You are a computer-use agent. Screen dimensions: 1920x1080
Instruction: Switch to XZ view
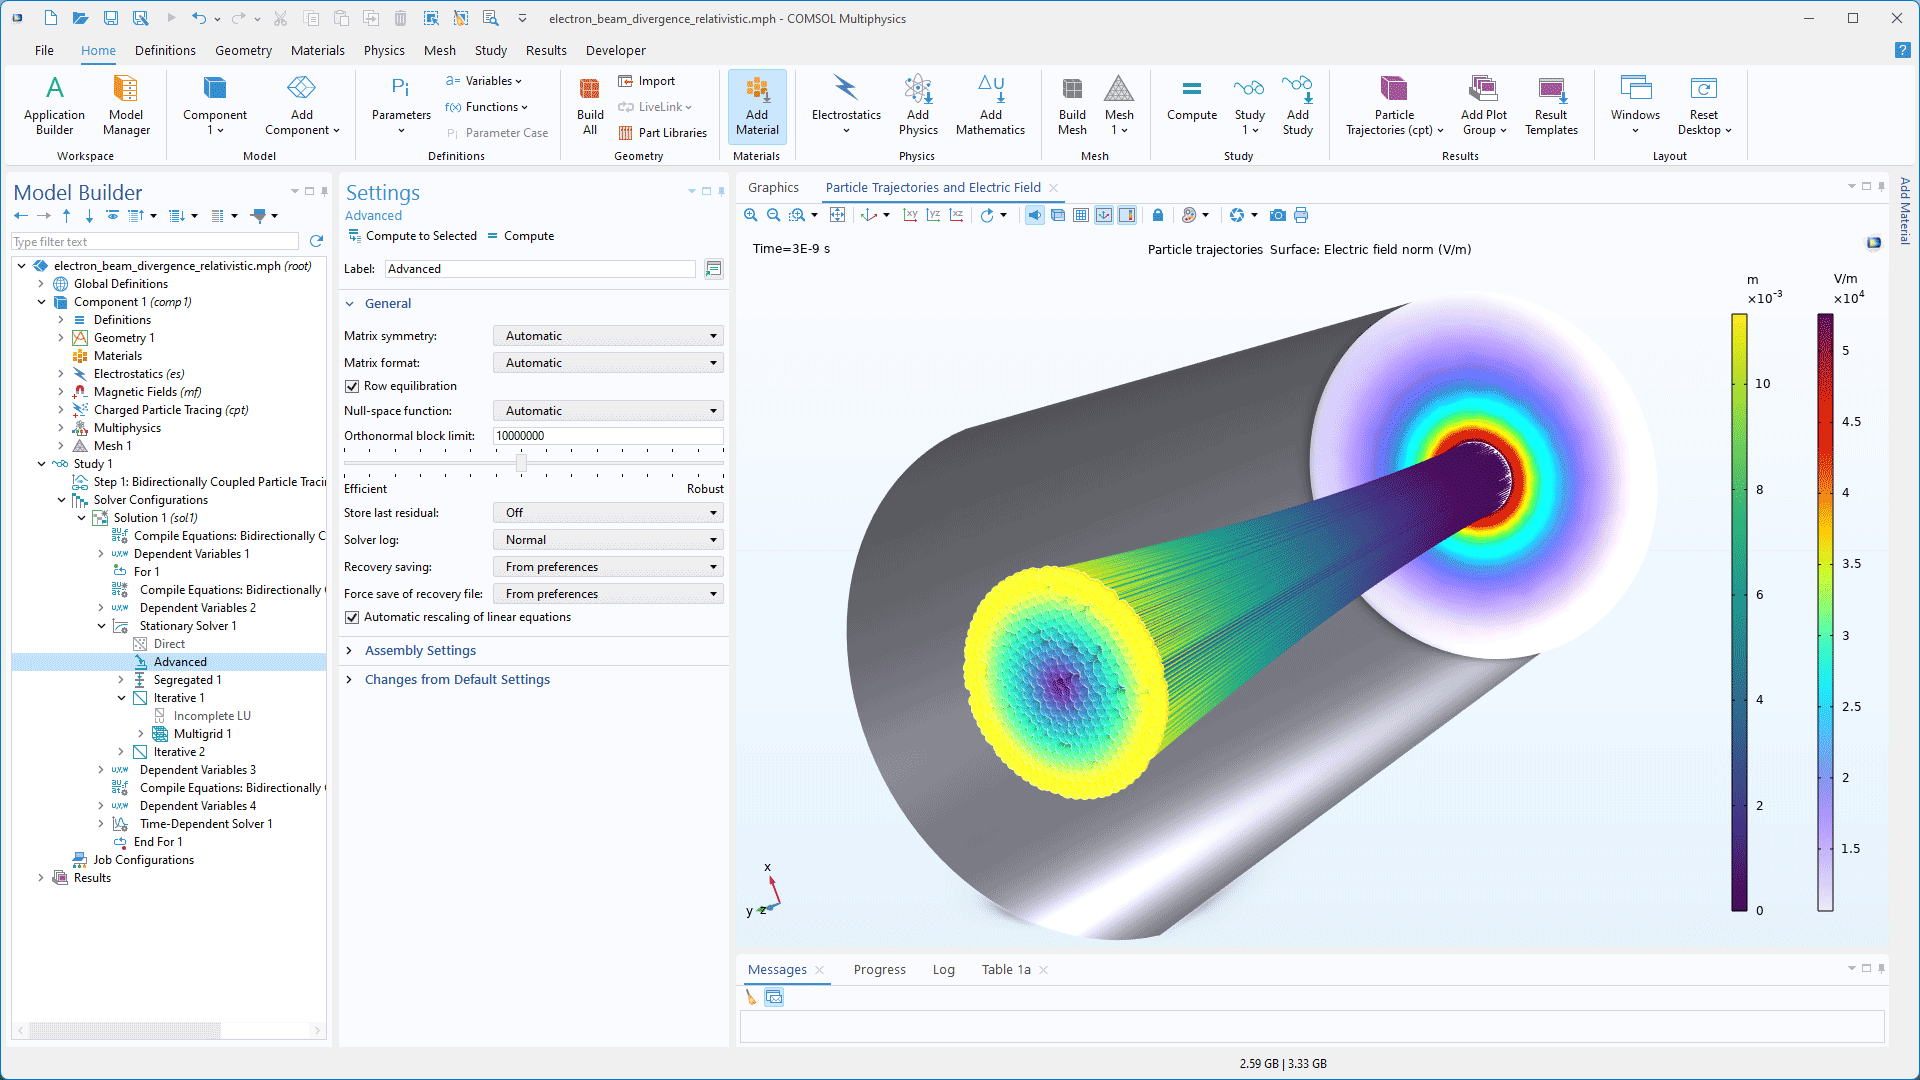pos(956,215)
